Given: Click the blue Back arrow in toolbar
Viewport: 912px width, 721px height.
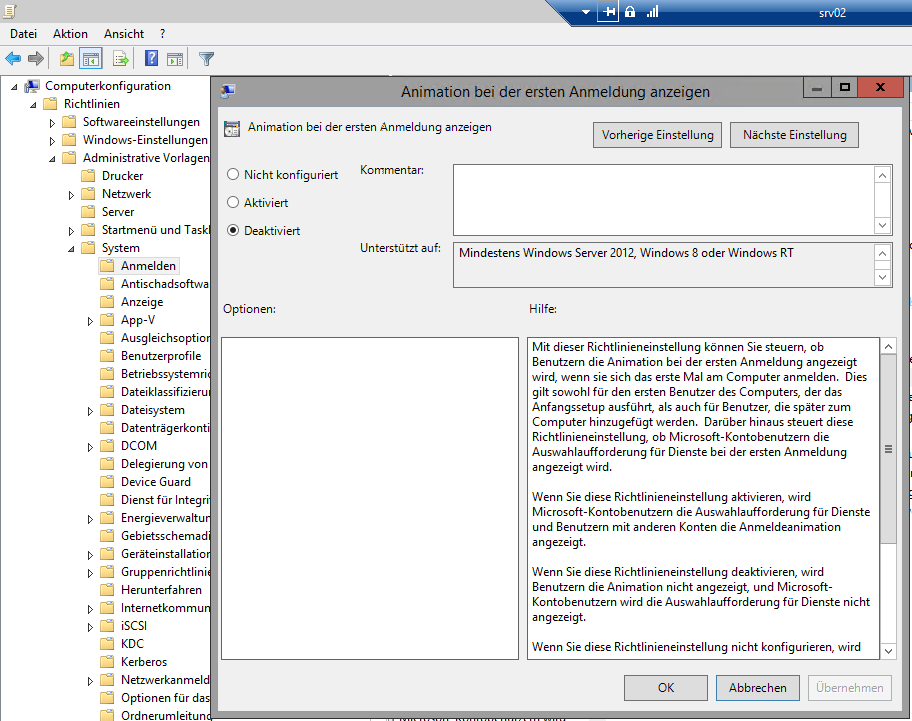Looking at the screenshot, I should coord(13,59).
